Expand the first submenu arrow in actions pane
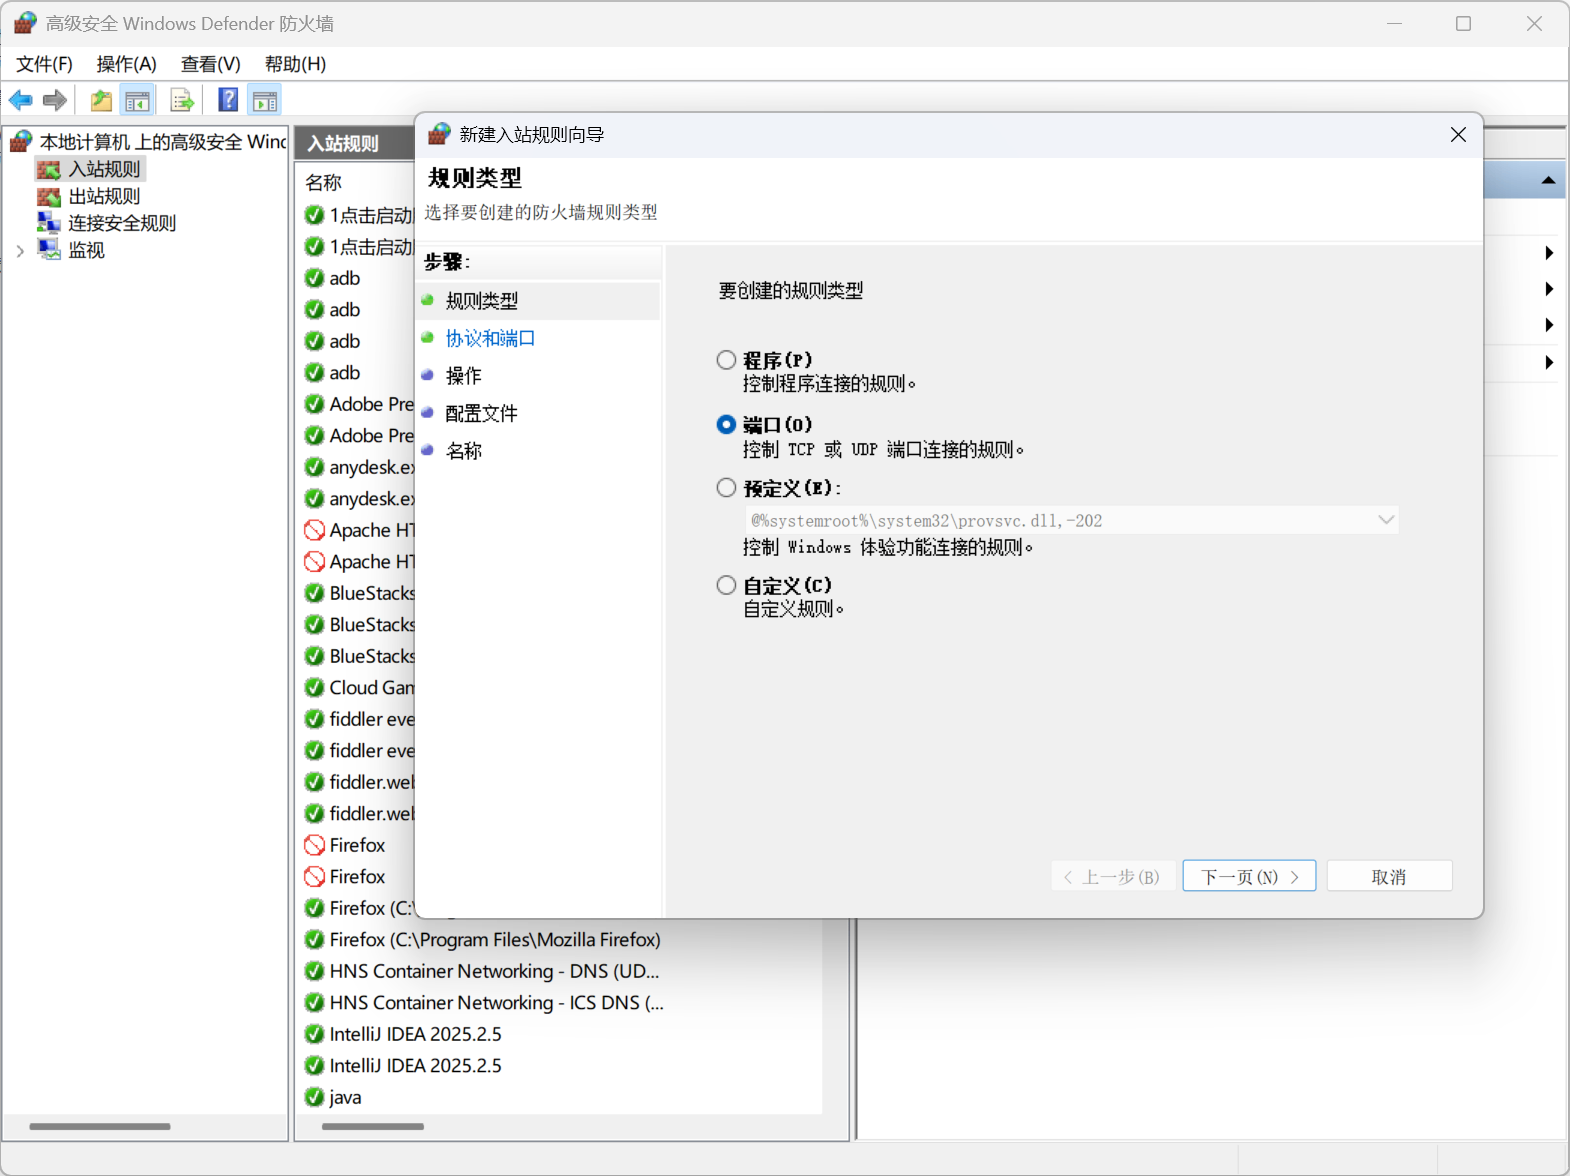 [1548, 253]
